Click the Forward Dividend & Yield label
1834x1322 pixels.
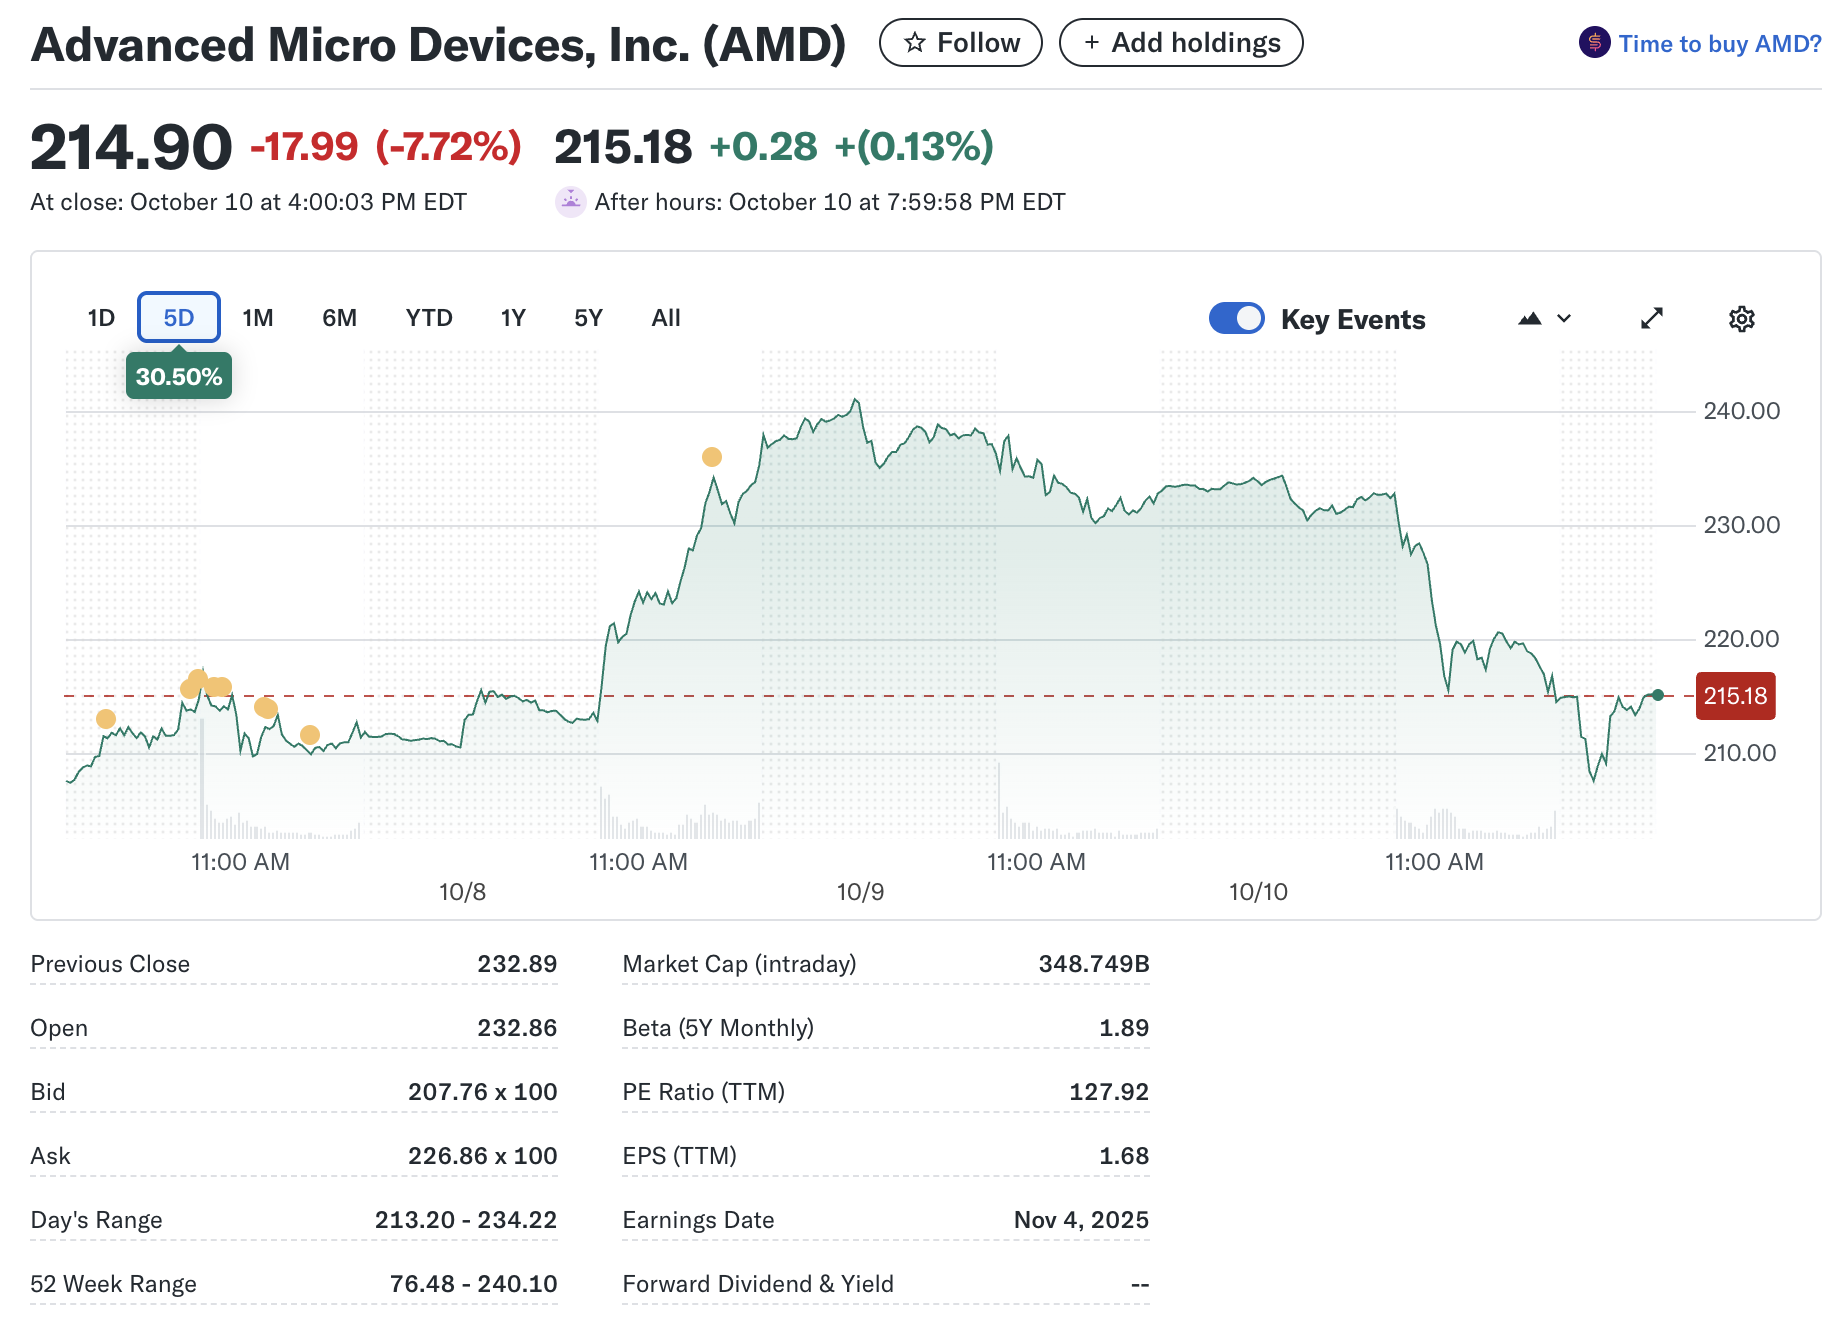(758, 1284)
